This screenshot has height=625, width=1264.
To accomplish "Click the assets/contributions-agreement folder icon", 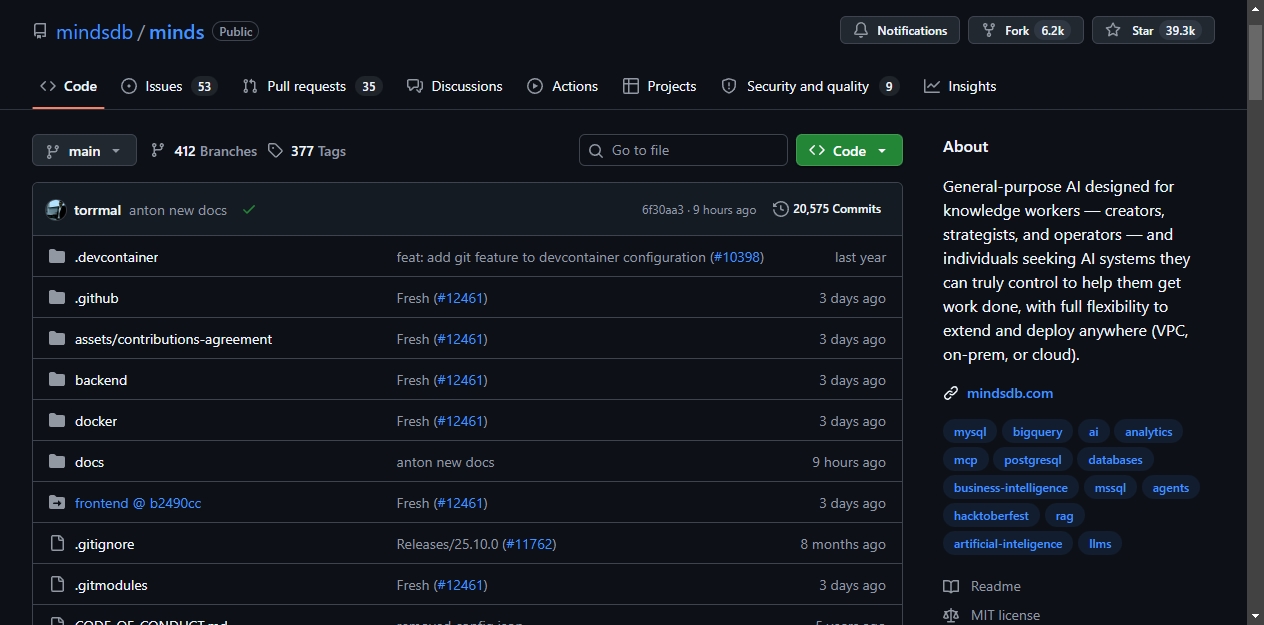I will (57, 339).
